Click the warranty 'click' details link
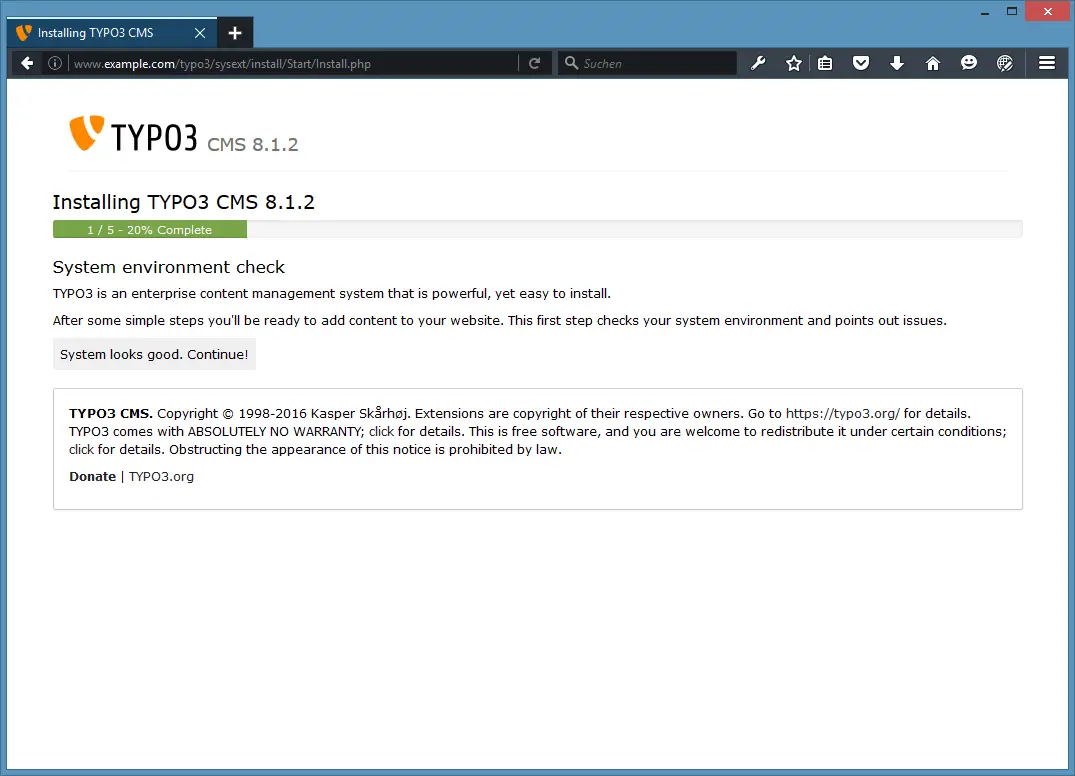This screenshot has width=1075, height=776. click(x=381, y=431)
